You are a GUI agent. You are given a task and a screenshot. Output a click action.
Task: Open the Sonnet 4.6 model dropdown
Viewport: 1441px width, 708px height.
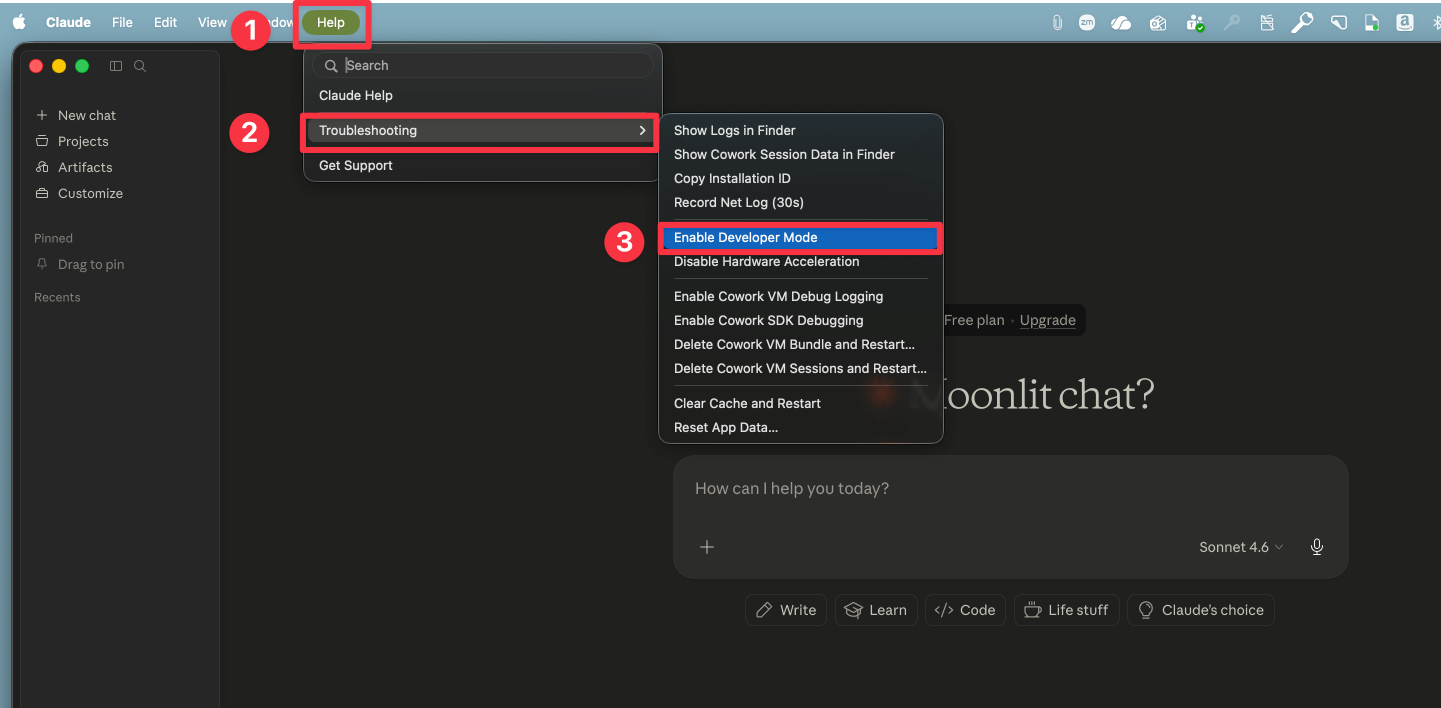[1241, 547]
